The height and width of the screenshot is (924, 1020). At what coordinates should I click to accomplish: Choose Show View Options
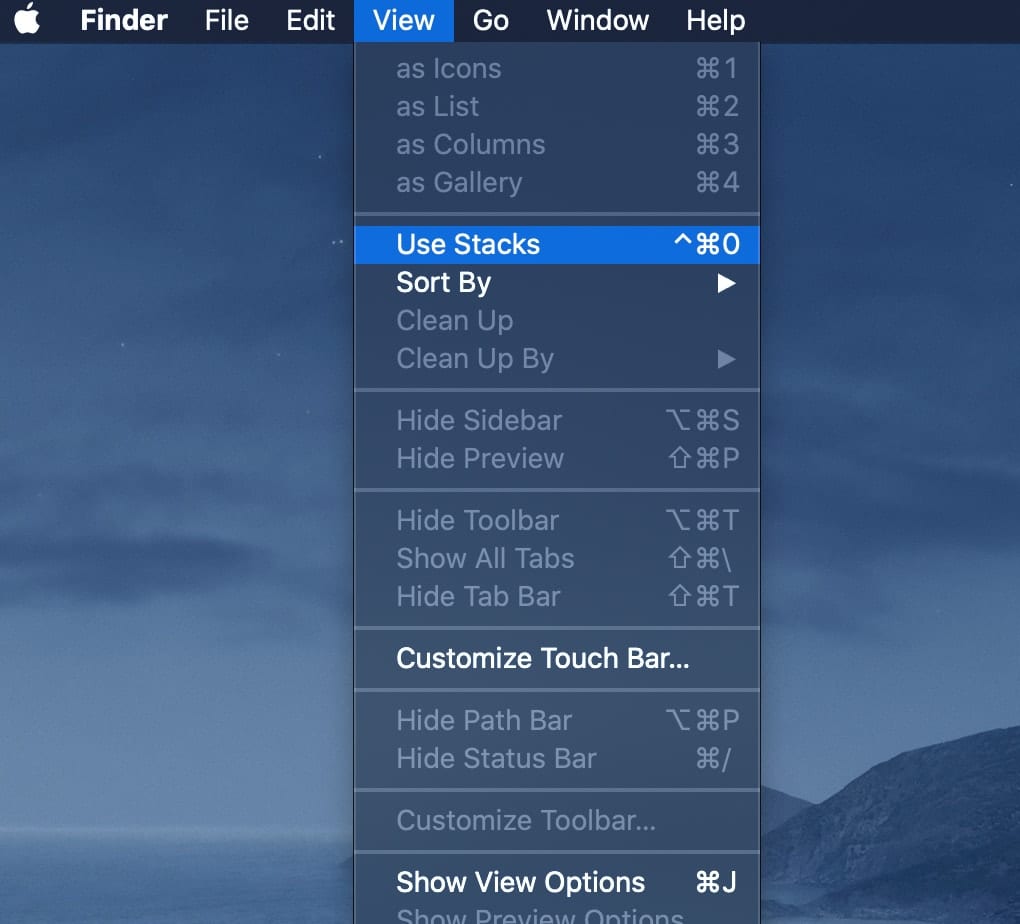pos(520,882)
